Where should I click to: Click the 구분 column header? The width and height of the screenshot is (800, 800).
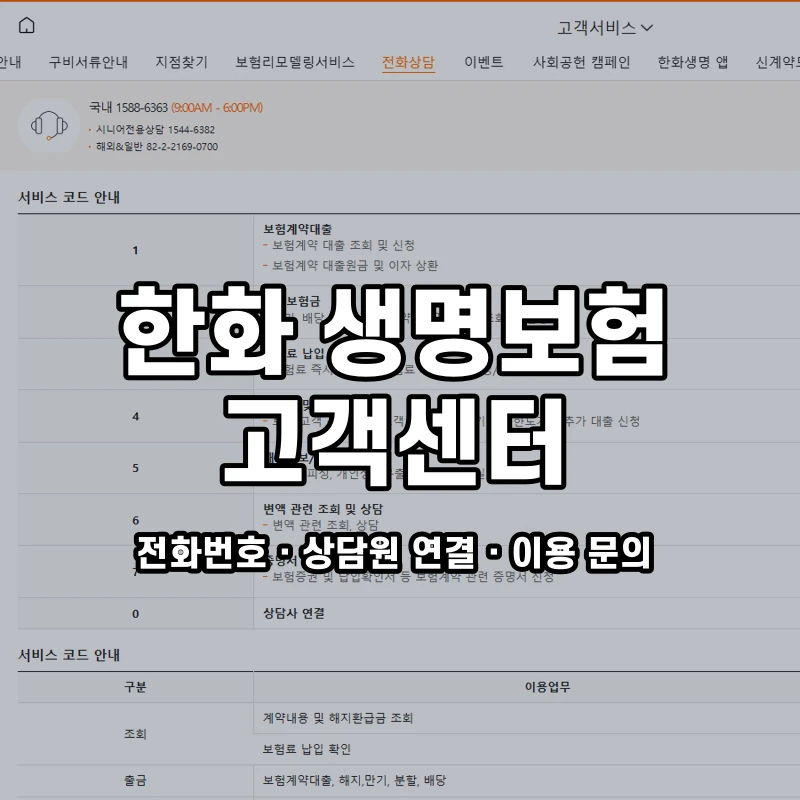pos(135,687)
